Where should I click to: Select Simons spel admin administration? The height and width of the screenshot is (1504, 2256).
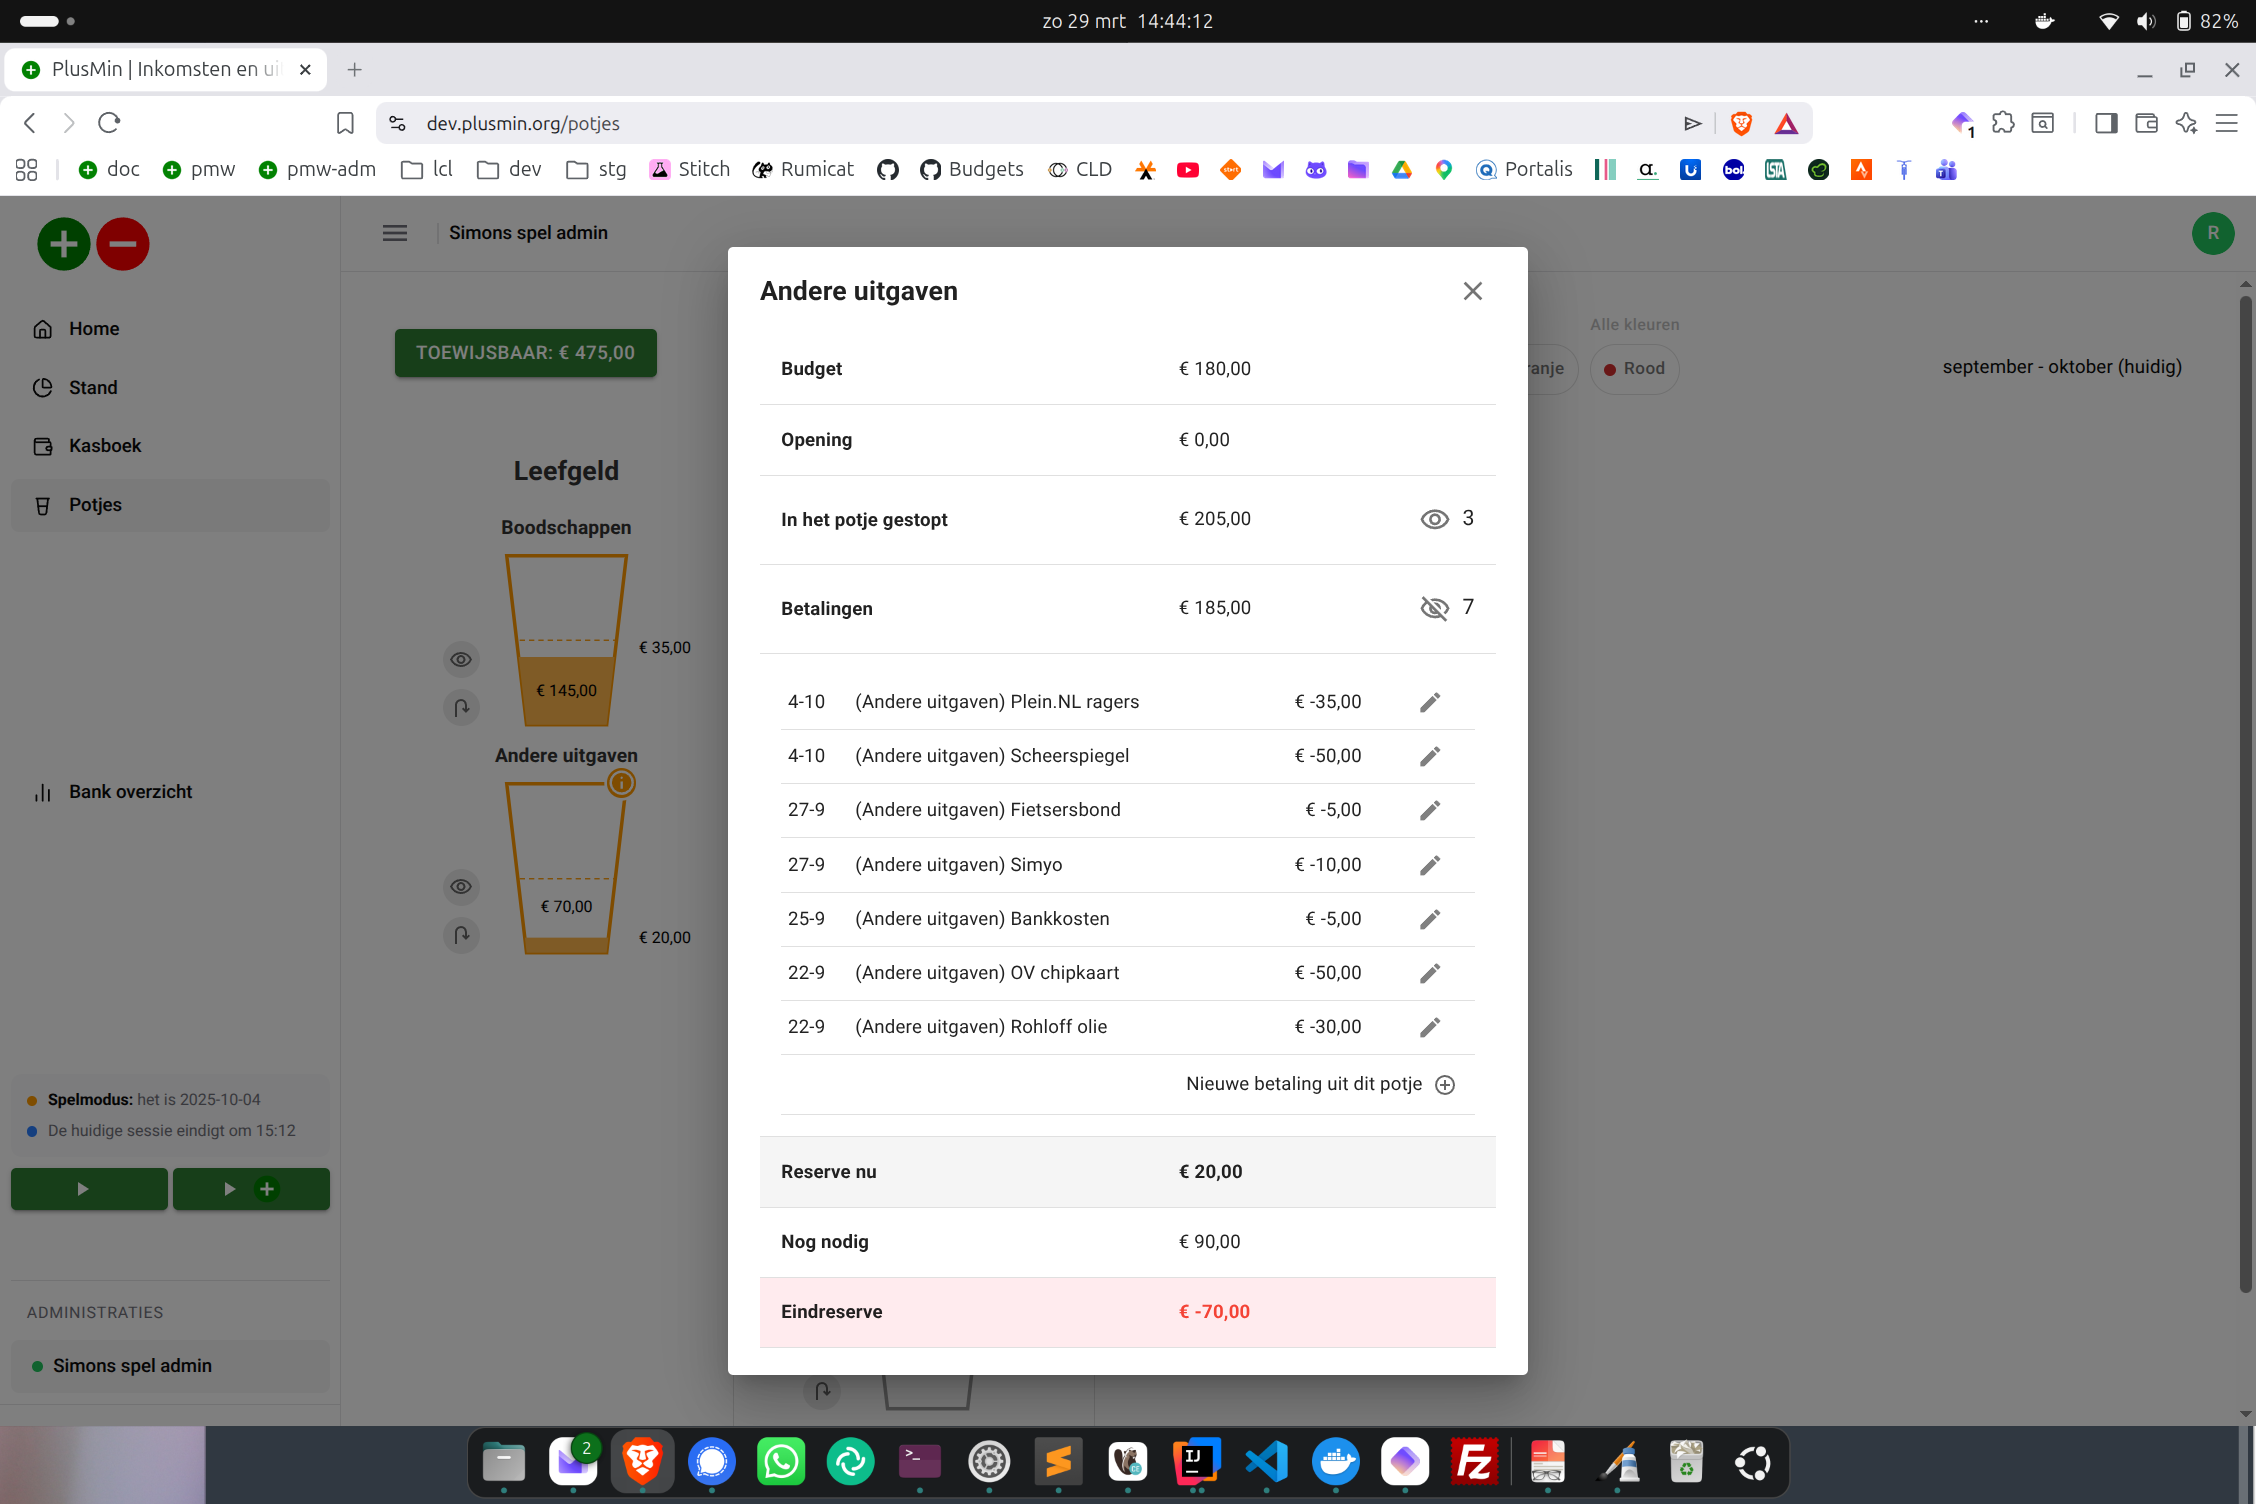(132, 1366)
